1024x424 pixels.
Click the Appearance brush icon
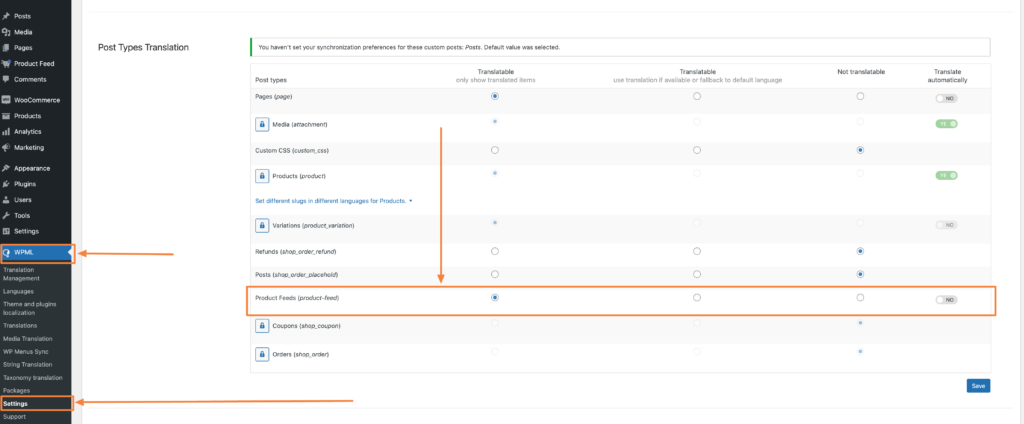6,168
